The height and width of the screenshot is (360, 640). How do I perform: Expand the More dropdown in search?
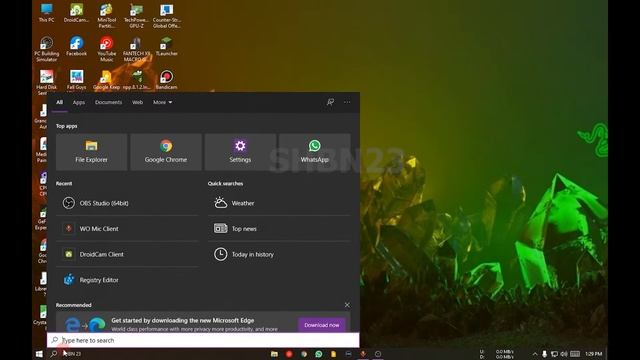click(162, 102)
